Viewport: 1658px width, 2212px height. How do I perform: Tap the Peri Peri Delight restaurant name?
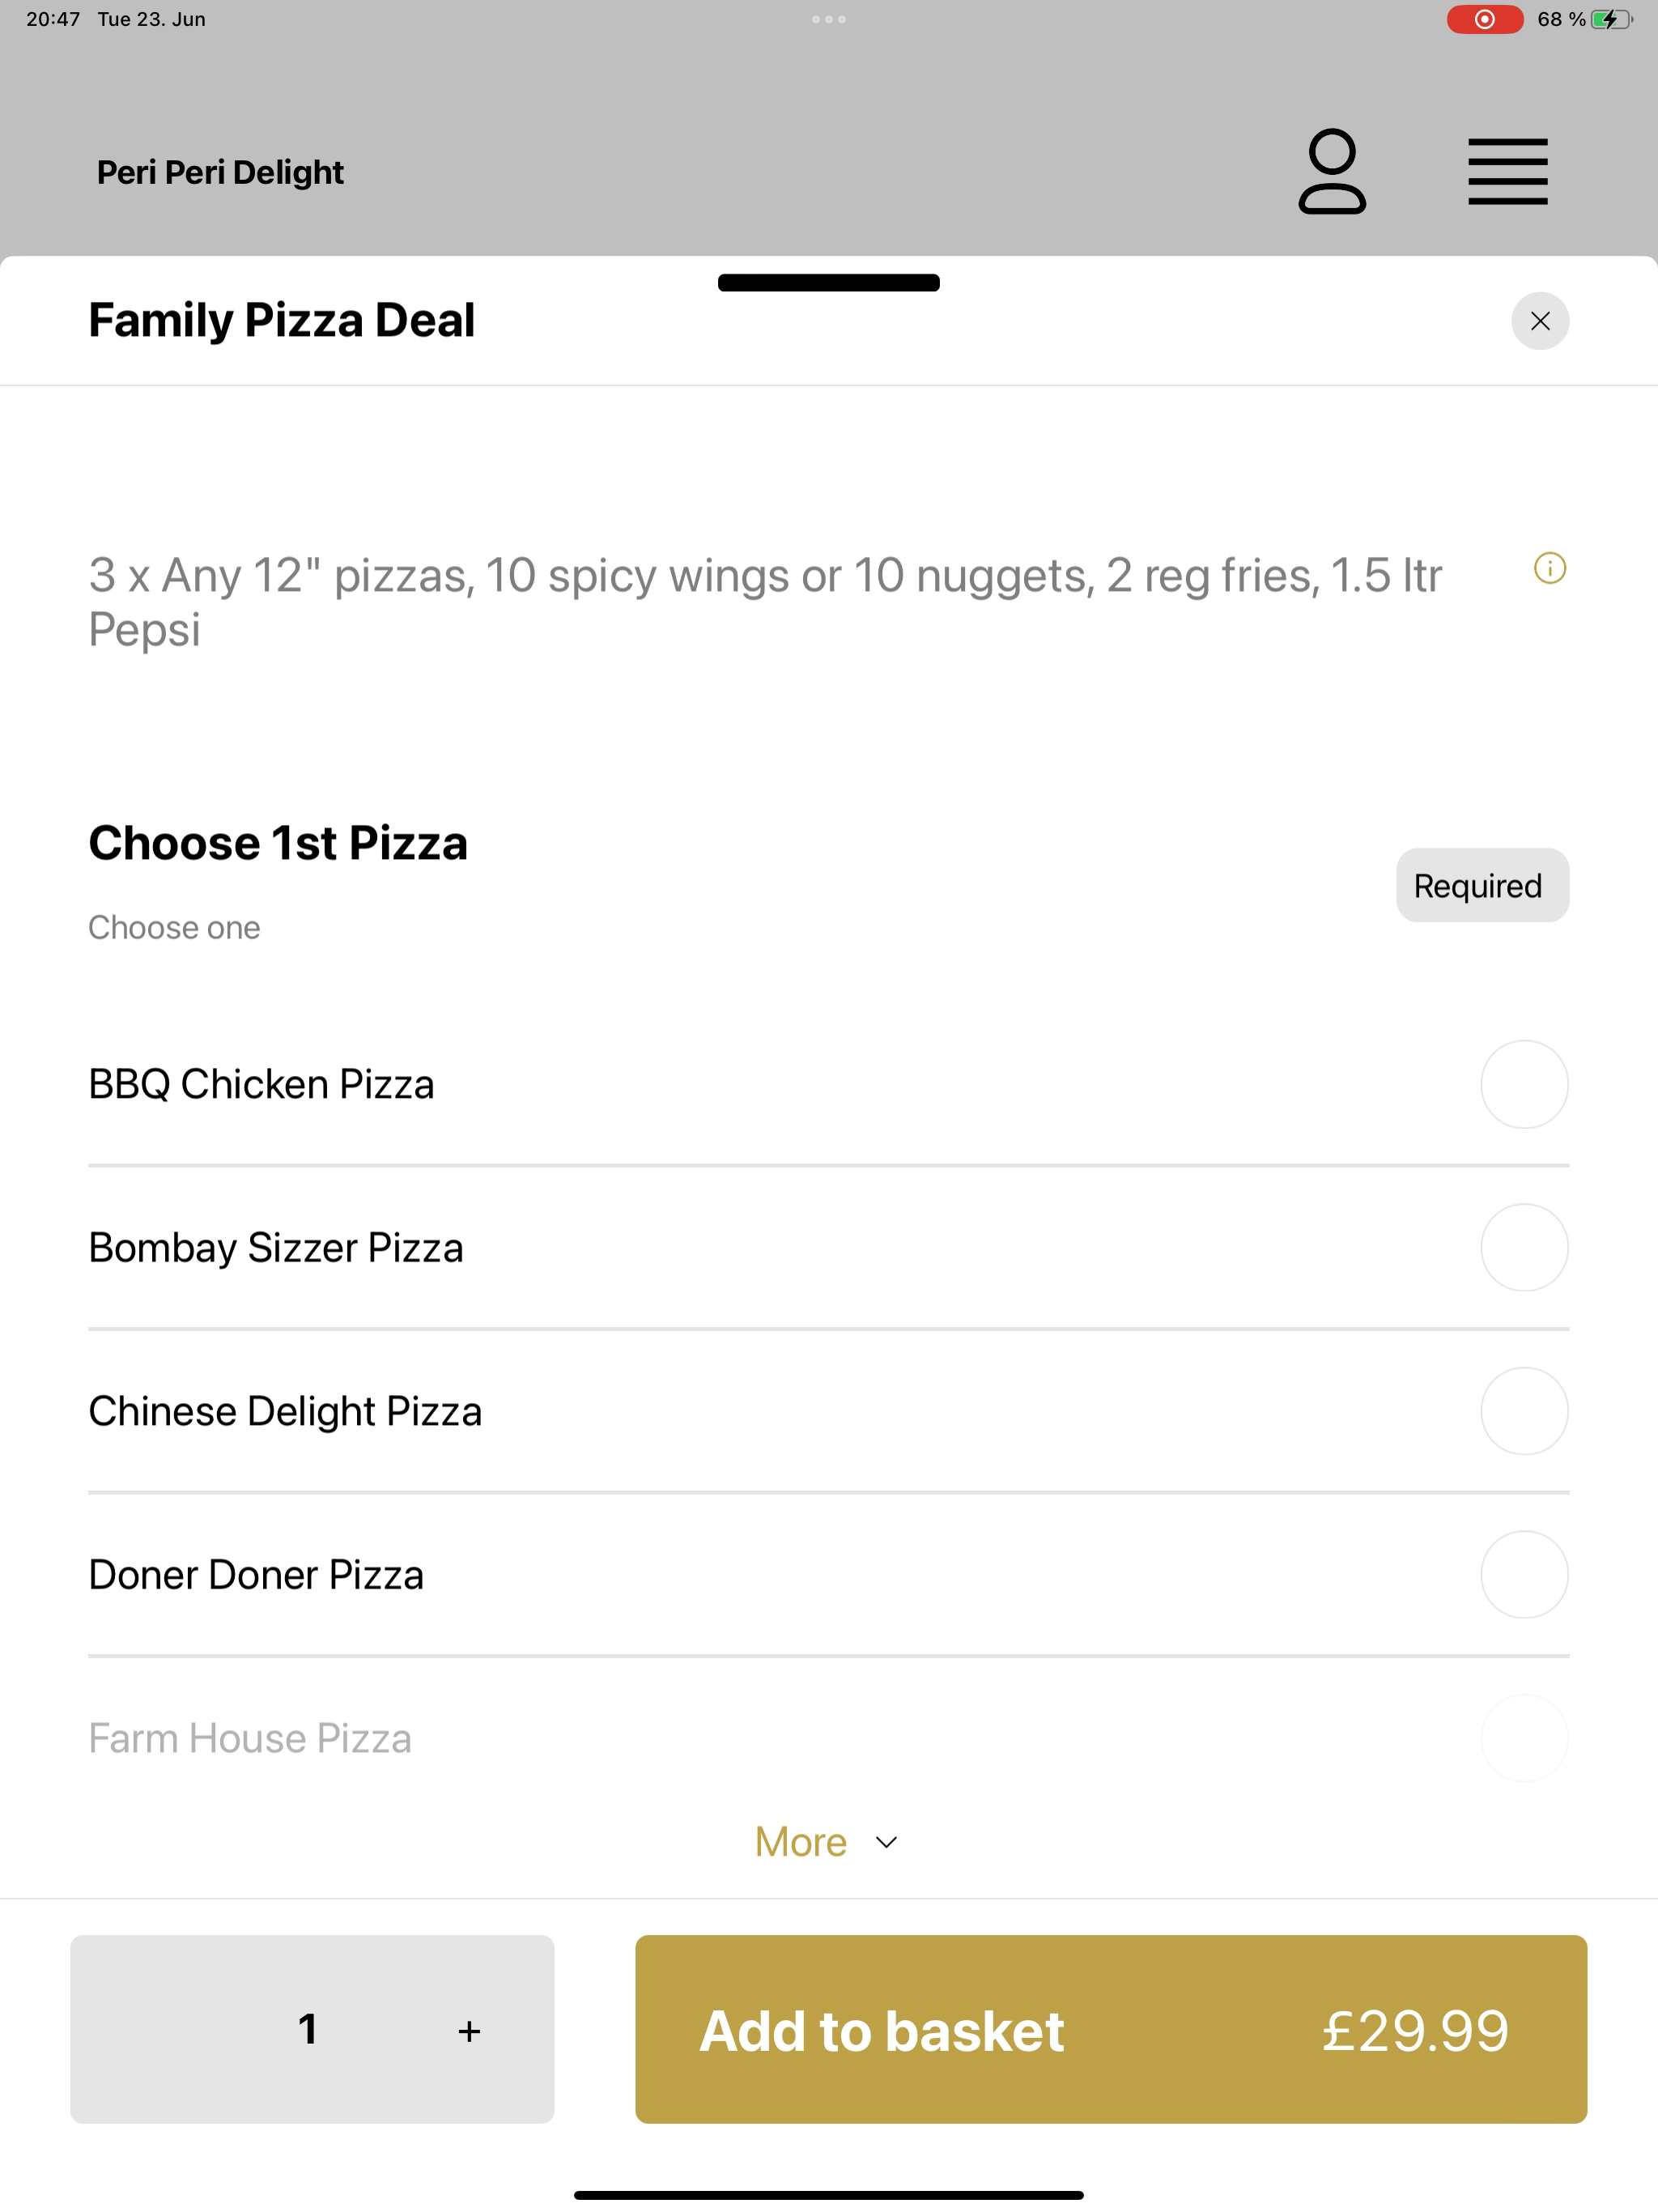point(220,172)
